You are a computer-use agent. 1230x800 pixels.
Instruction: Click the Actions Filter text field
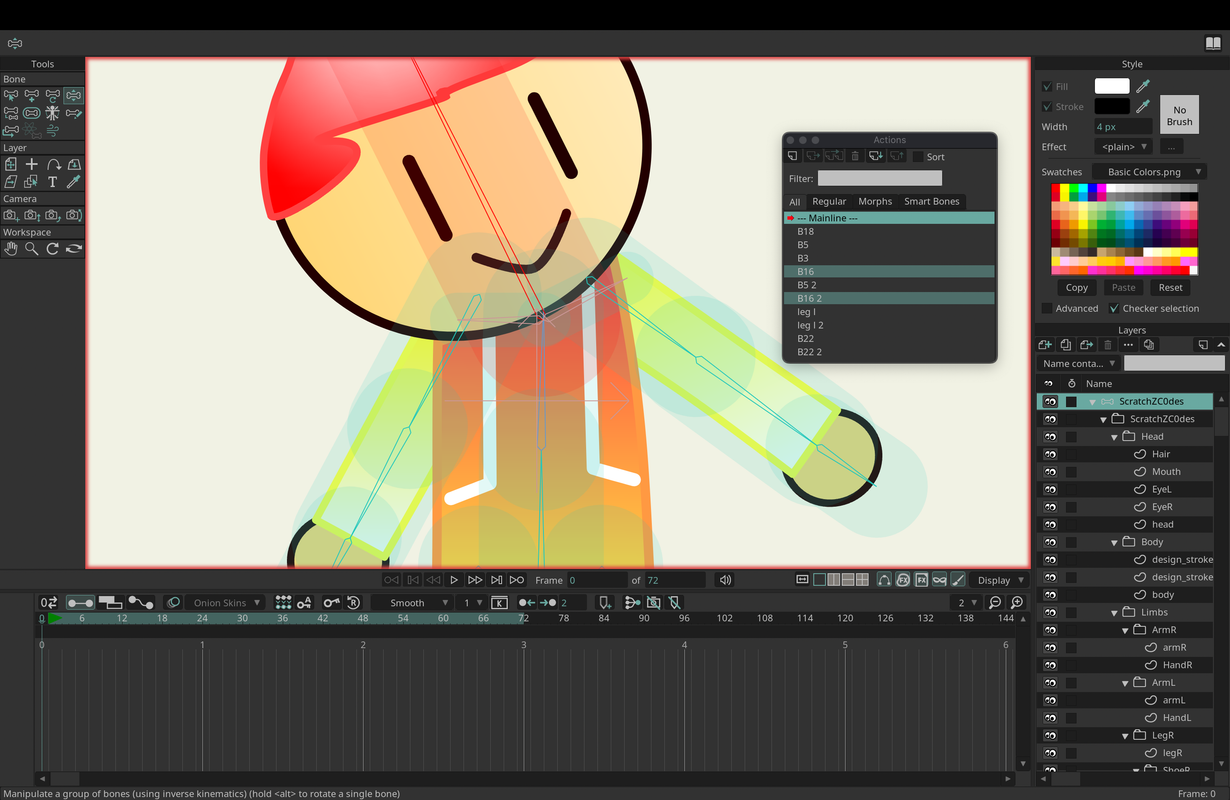(880, 178)
